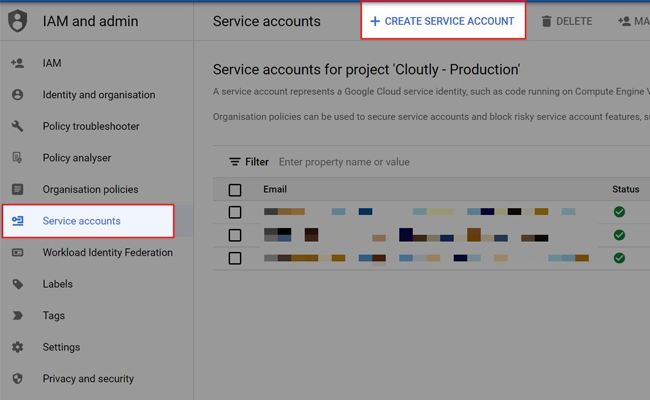The image size is (650, 400).
Task: Click the IAM add-person icon in sidebar
Action: (x=17, y=63)
